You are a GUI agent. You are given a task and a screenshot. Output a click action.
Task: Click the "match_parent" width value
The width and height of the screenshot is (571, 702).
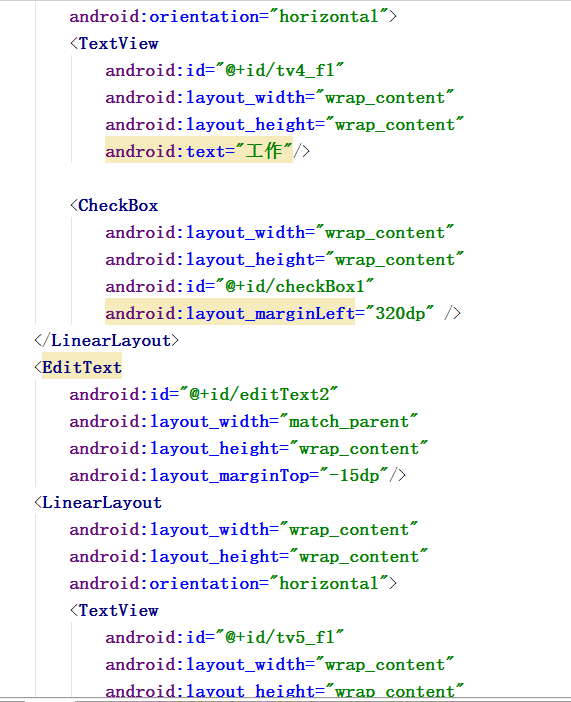pos(348,422)
